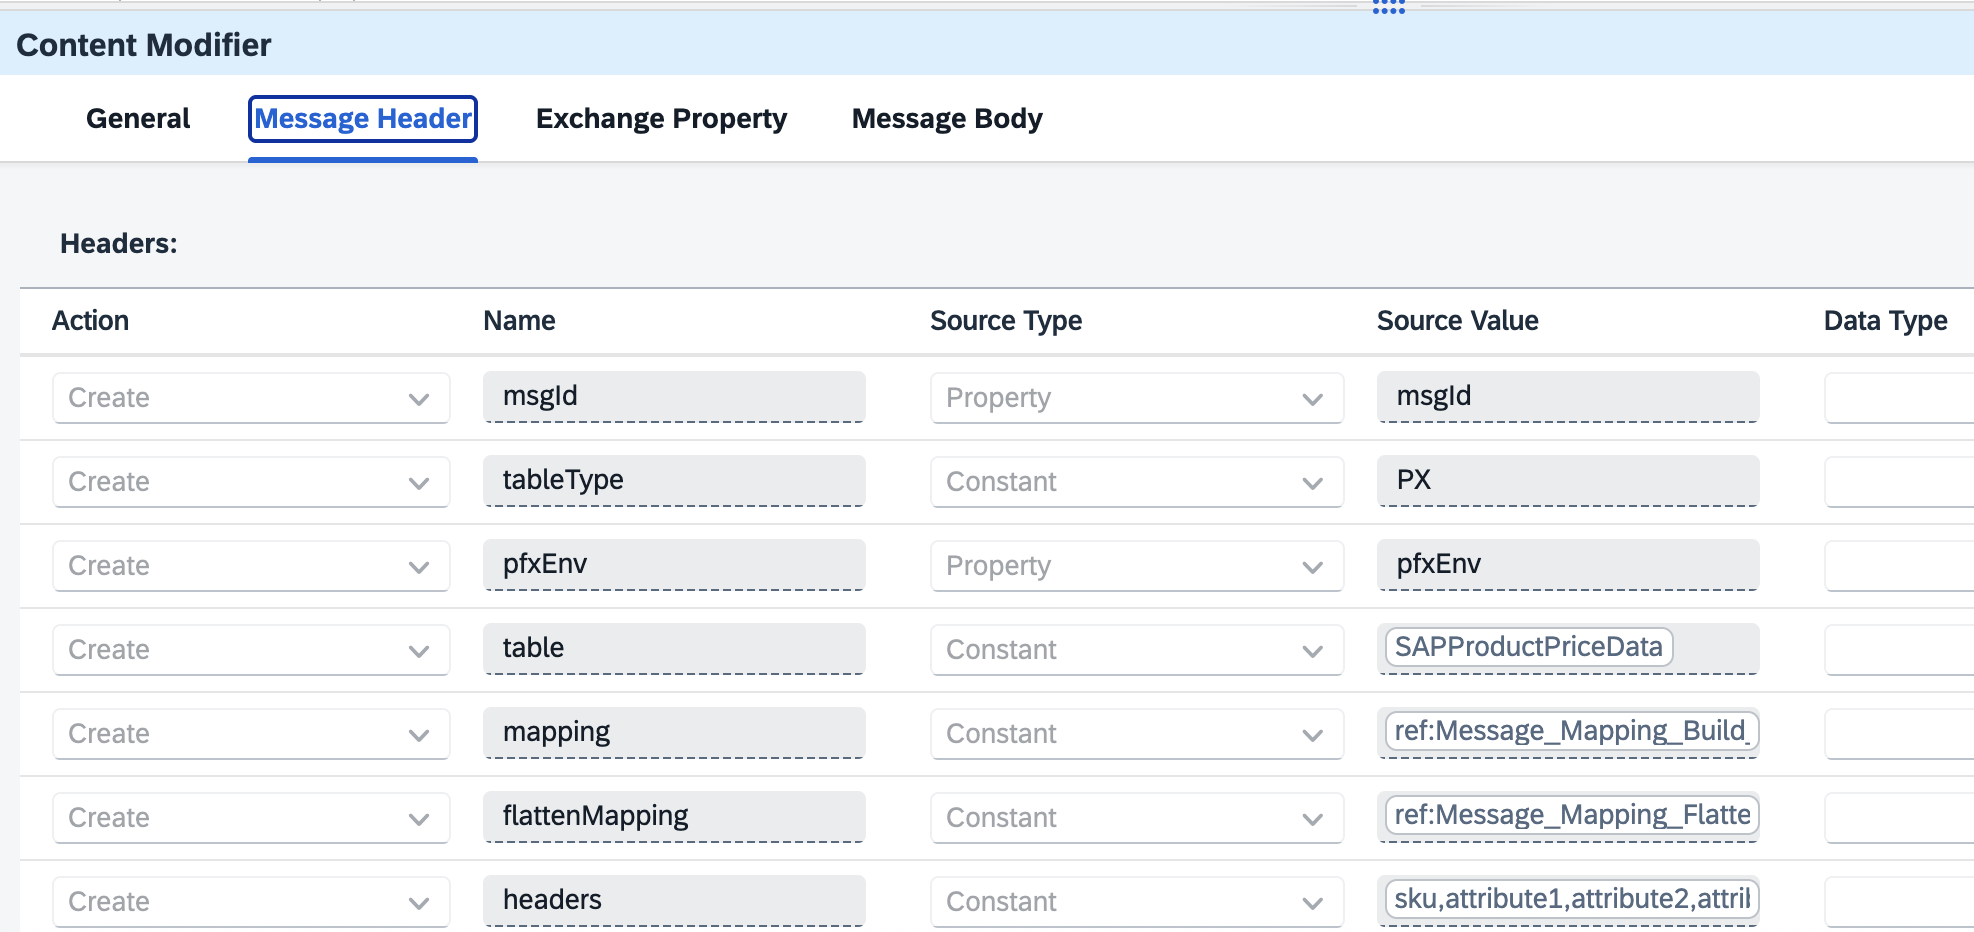Viewport: 1974px width, 932px height.
Task: Click the msgId name input field
Action: pos(673,397)
